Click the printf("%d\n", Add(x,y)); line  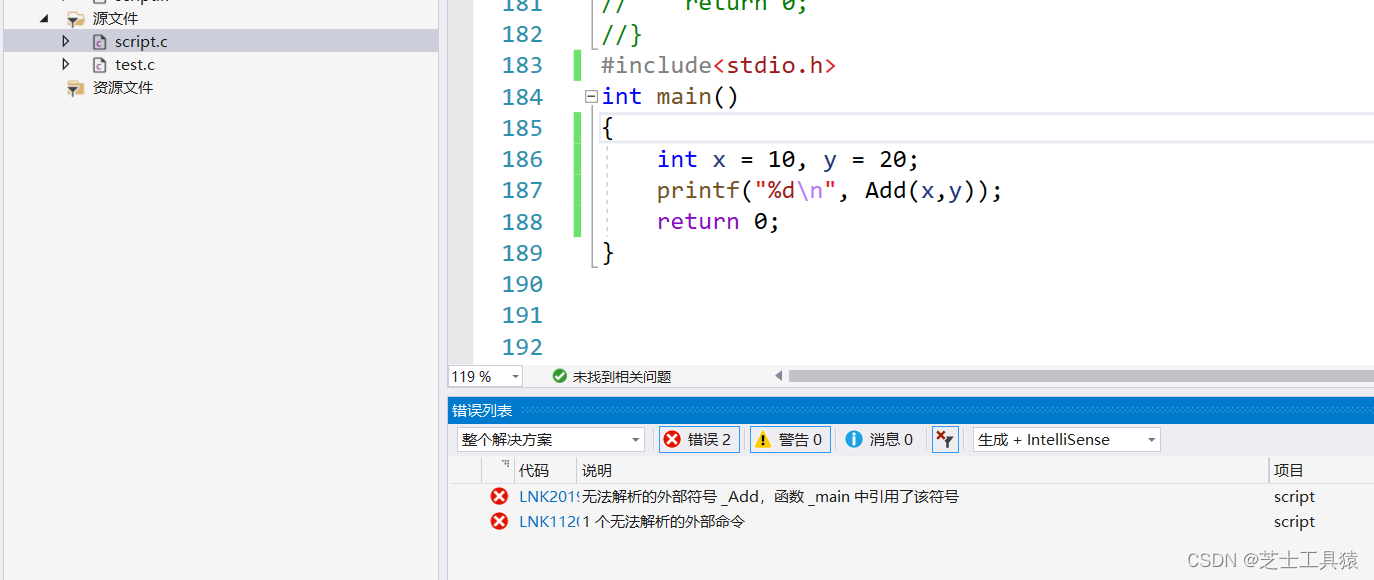[829, 190]
